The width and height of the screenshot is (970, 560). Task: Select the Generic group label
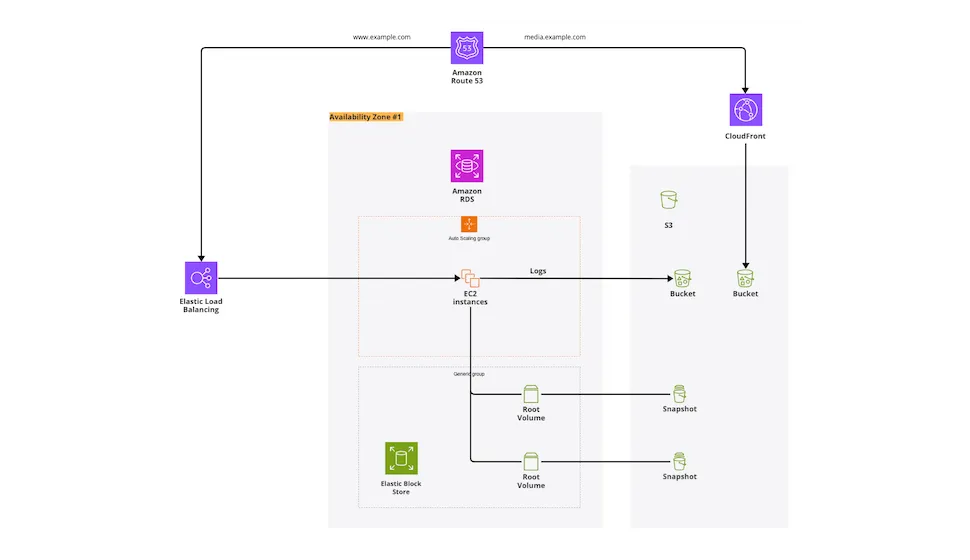click(469, 374)
